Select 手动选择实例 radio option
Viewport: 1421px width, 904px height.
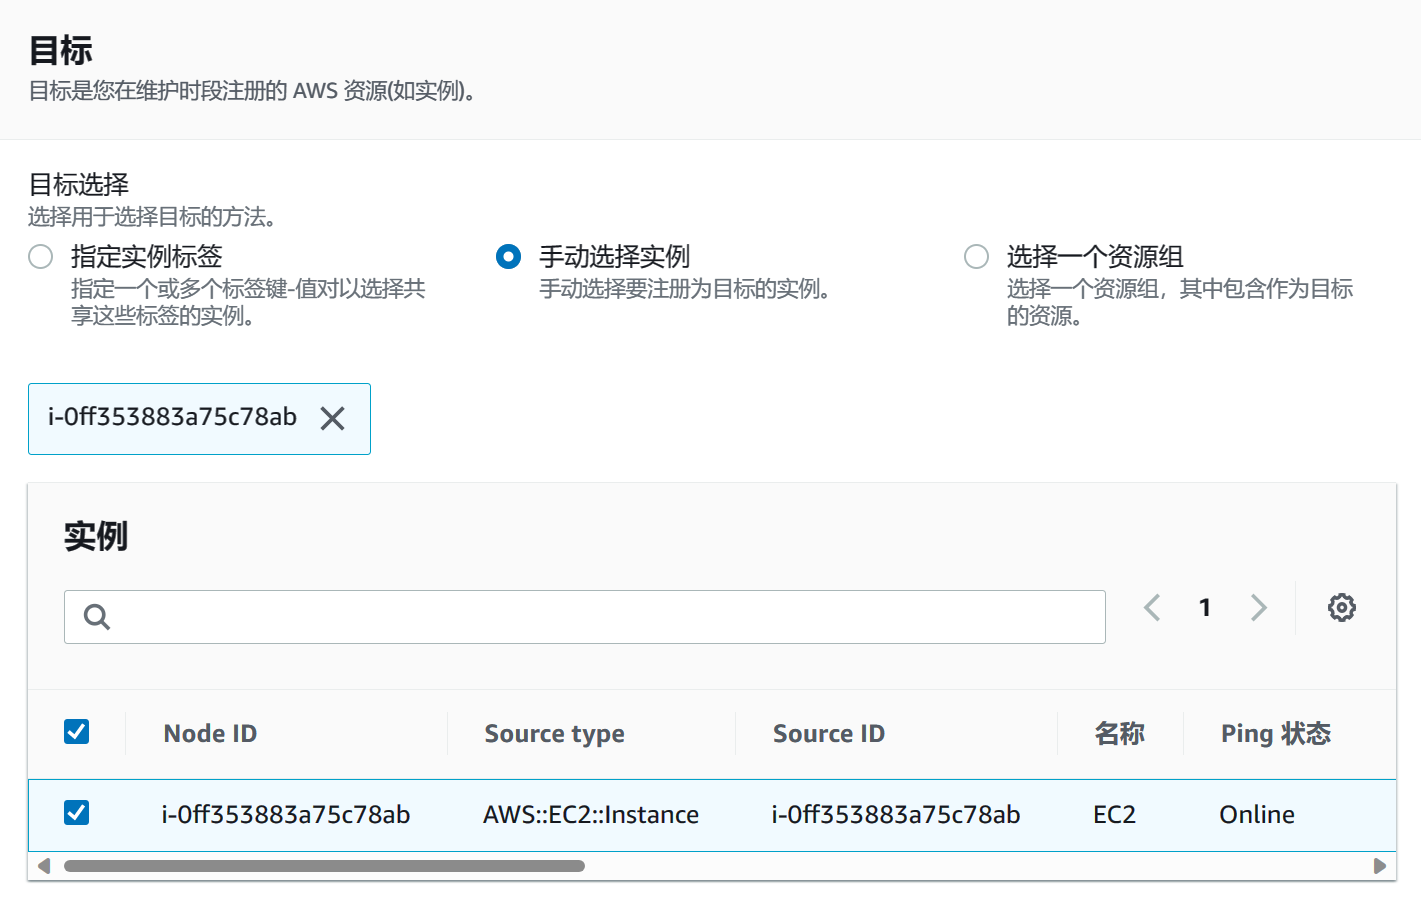tap(508, 257)
